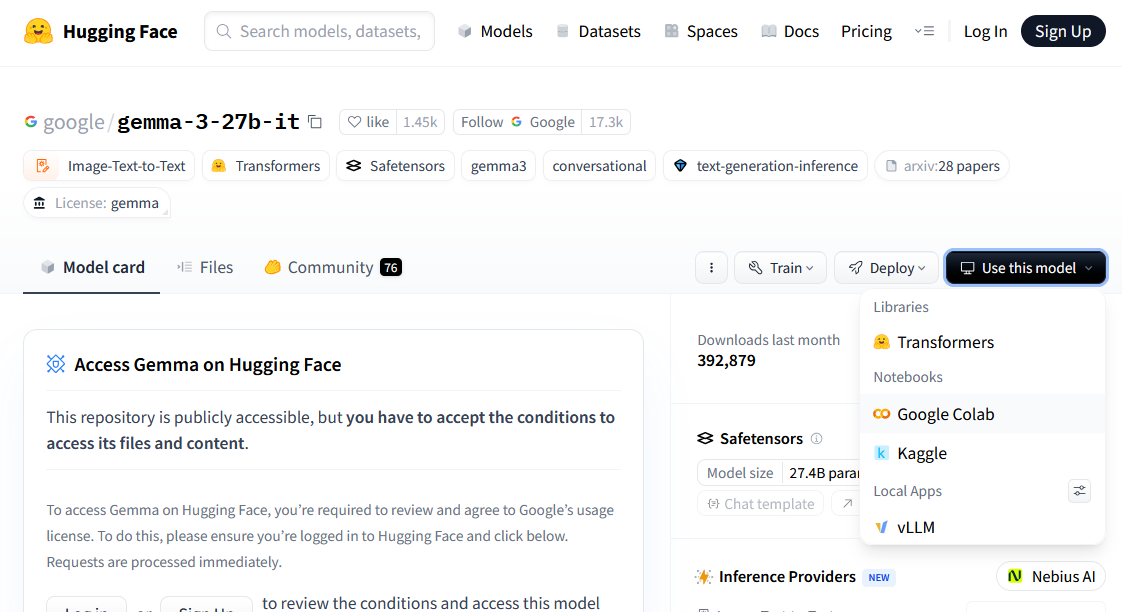Click the Sign Up button
Screen dimensions: 1122x612
click(x=1062, y=32)
